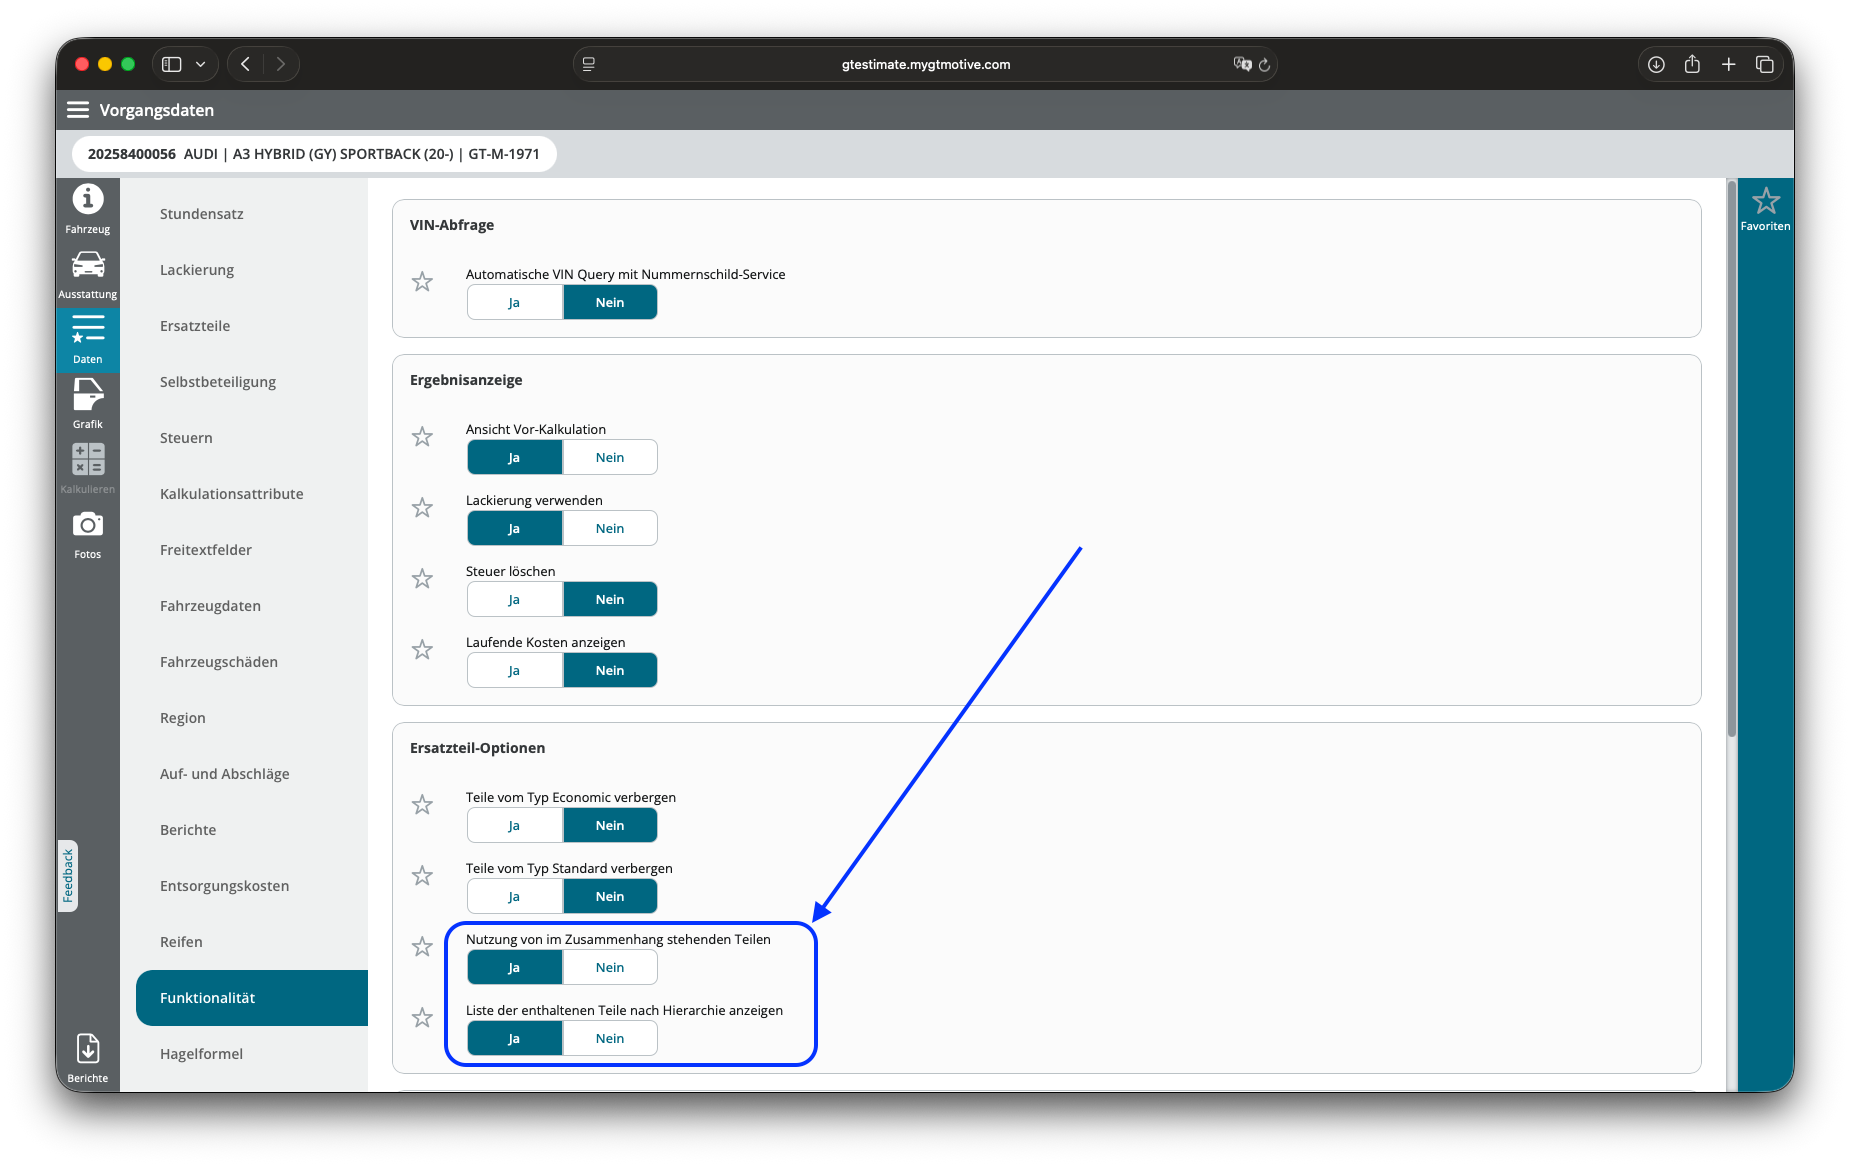
Task: Favorite the Ansicht Vor-Kalkulation setting
Action: [423, 437]
